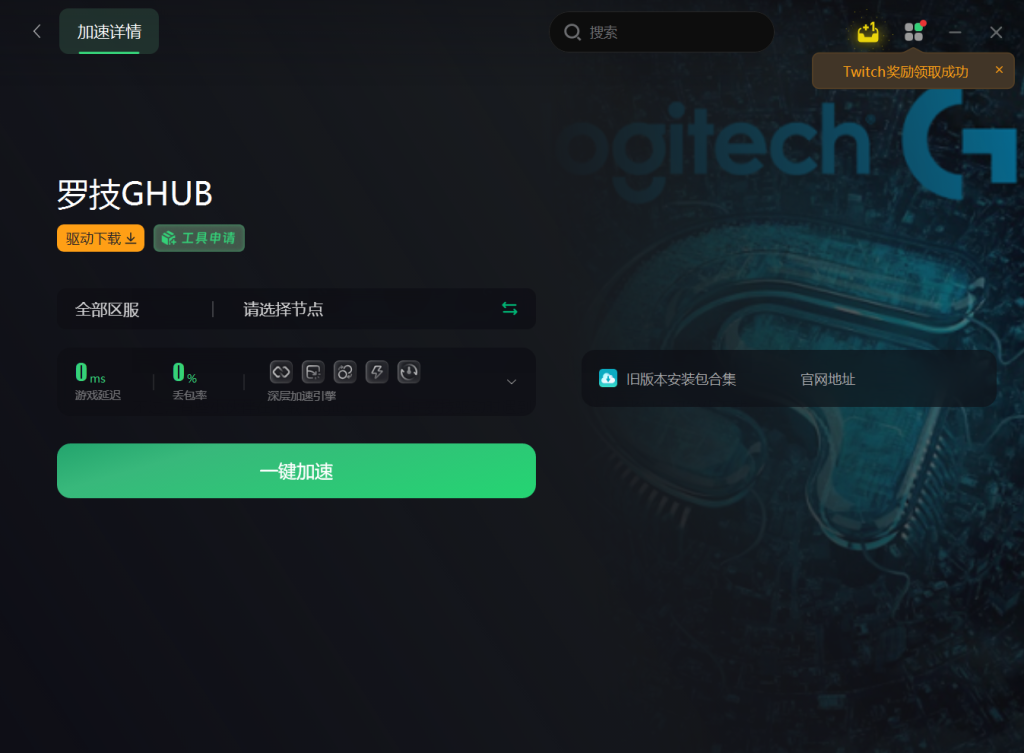Start acceleration with 一键加速 button
This screenshot has width=1024, height=753.
296,470
